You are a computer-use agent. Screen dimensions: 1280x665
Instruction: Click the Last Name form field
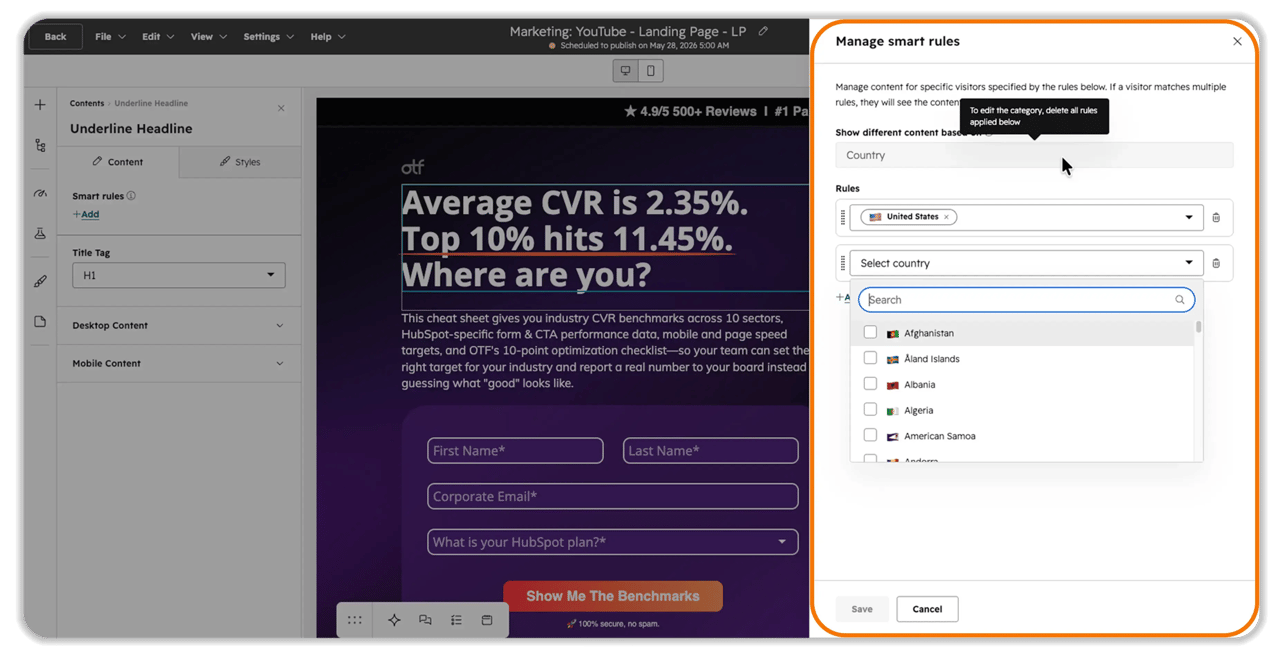[711, 451]
